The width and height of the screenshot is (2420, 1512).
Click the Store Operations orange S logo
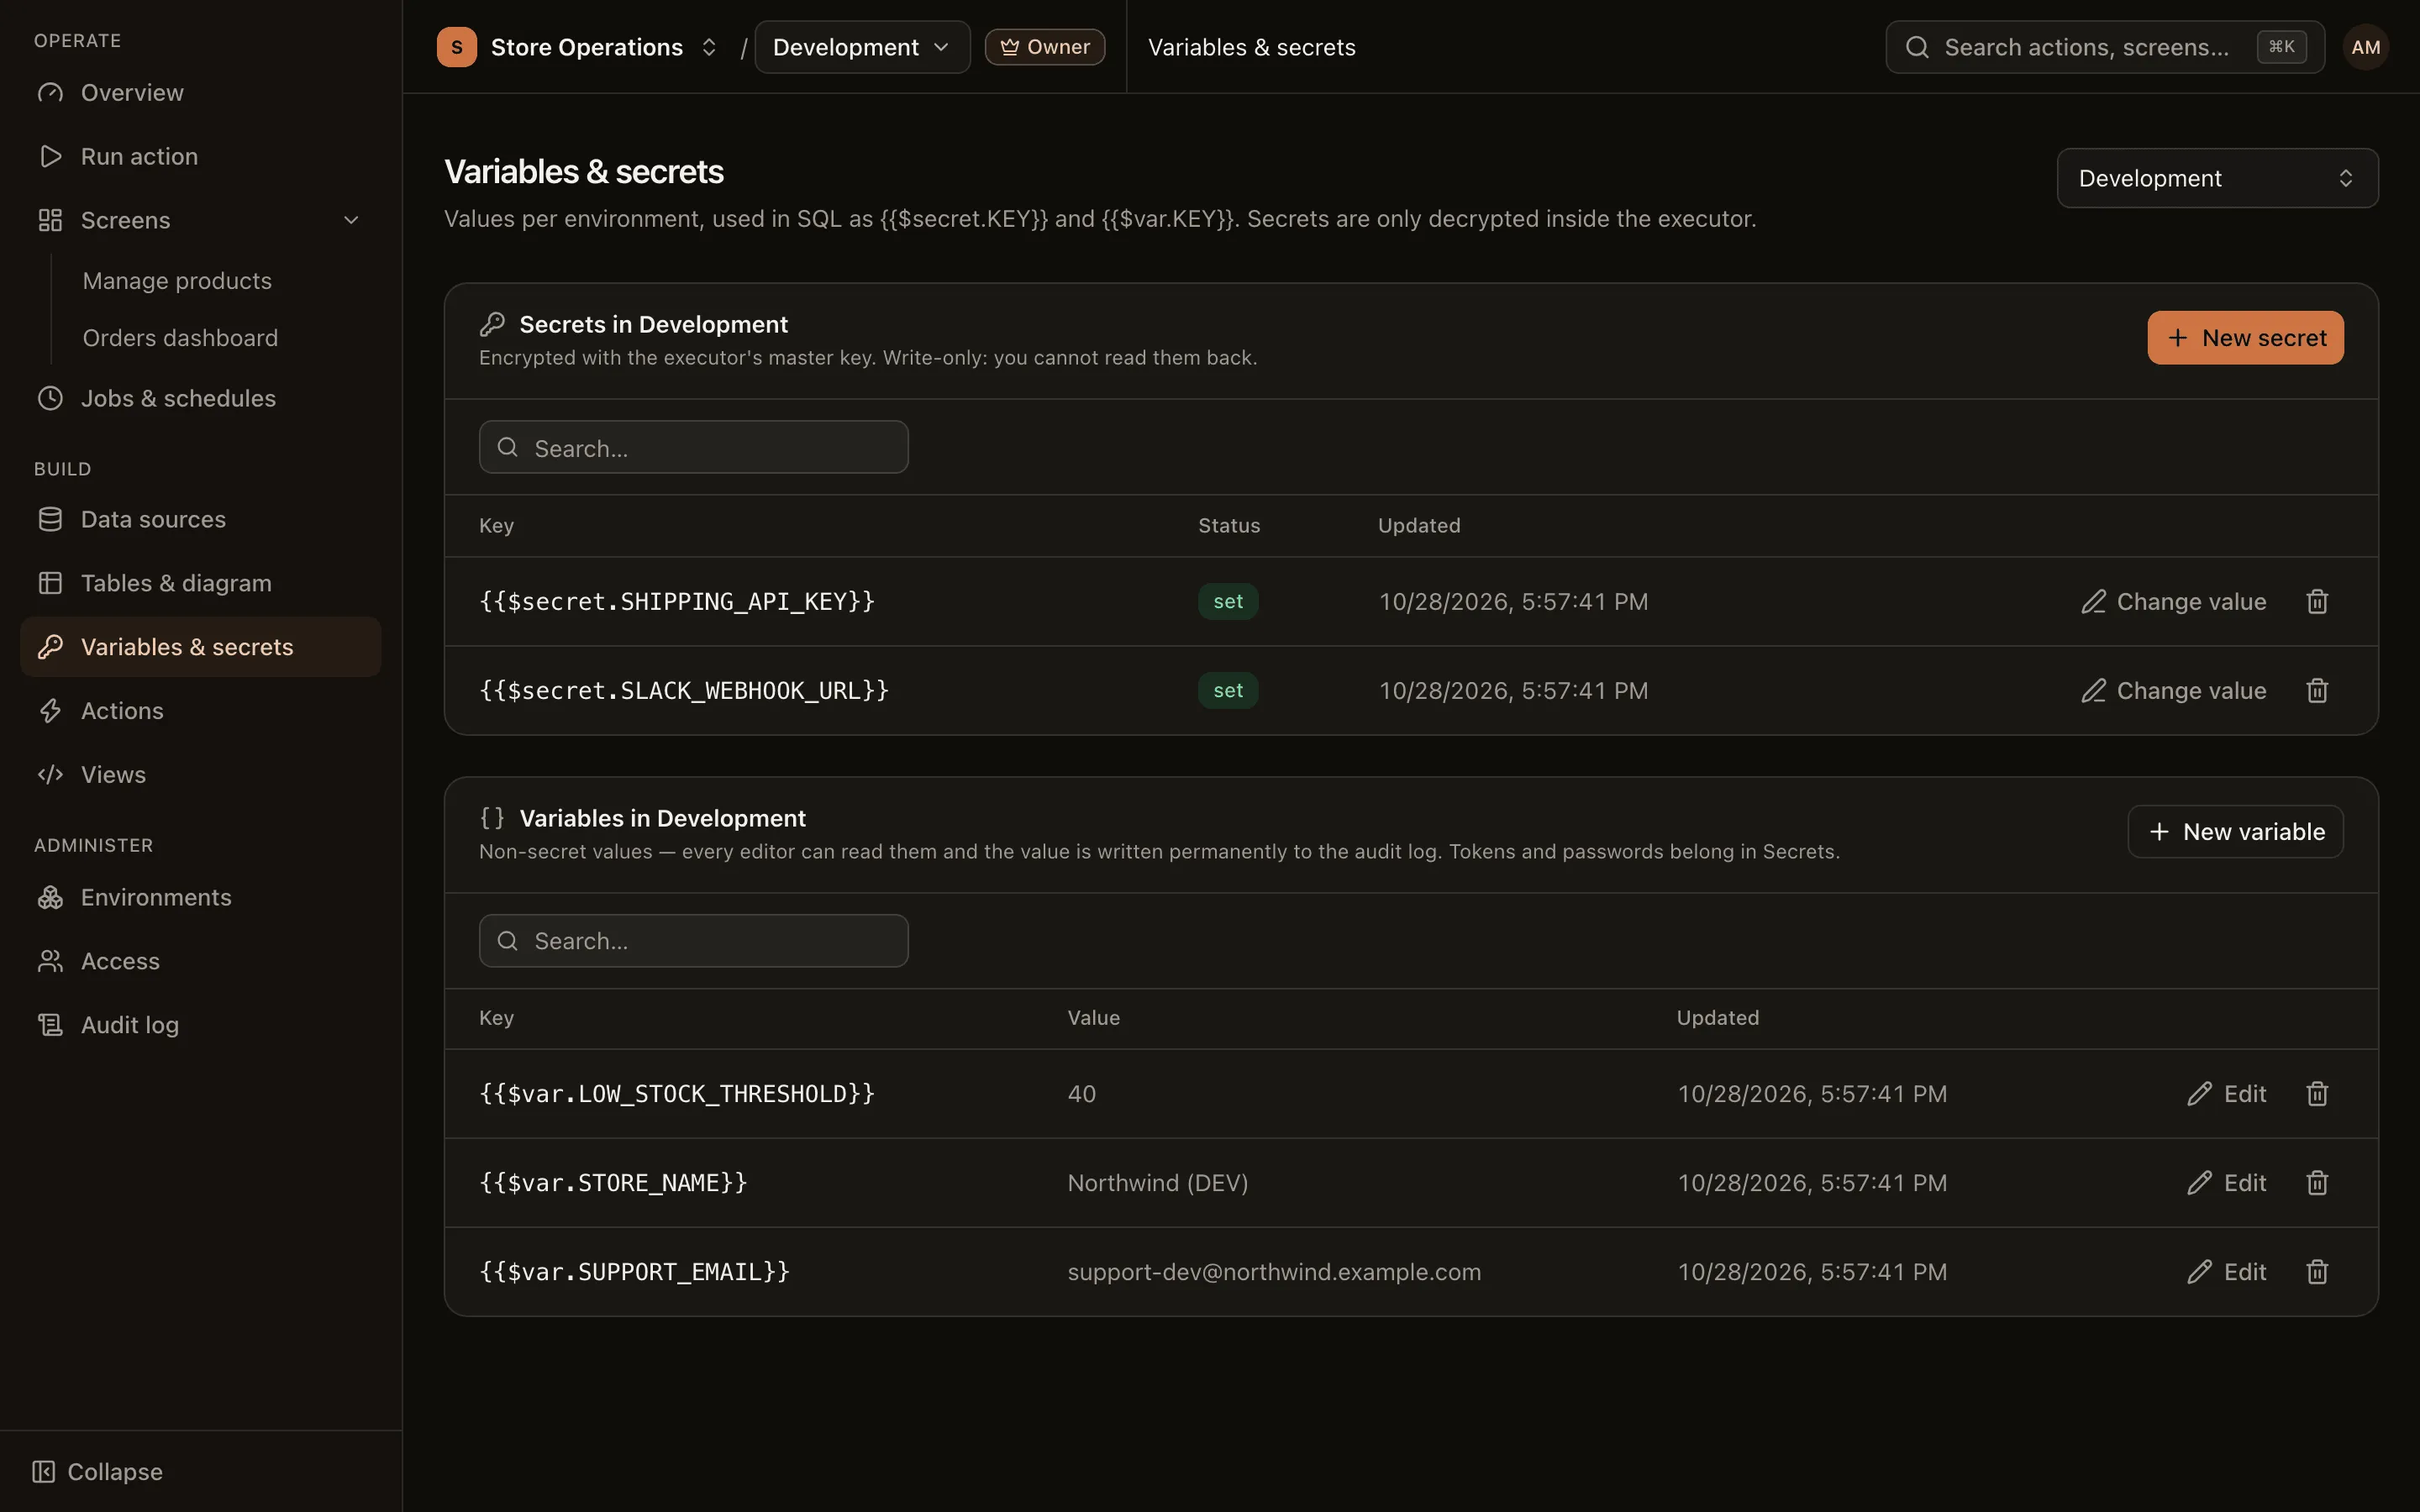pyautogui.click(x=457, y=47)
